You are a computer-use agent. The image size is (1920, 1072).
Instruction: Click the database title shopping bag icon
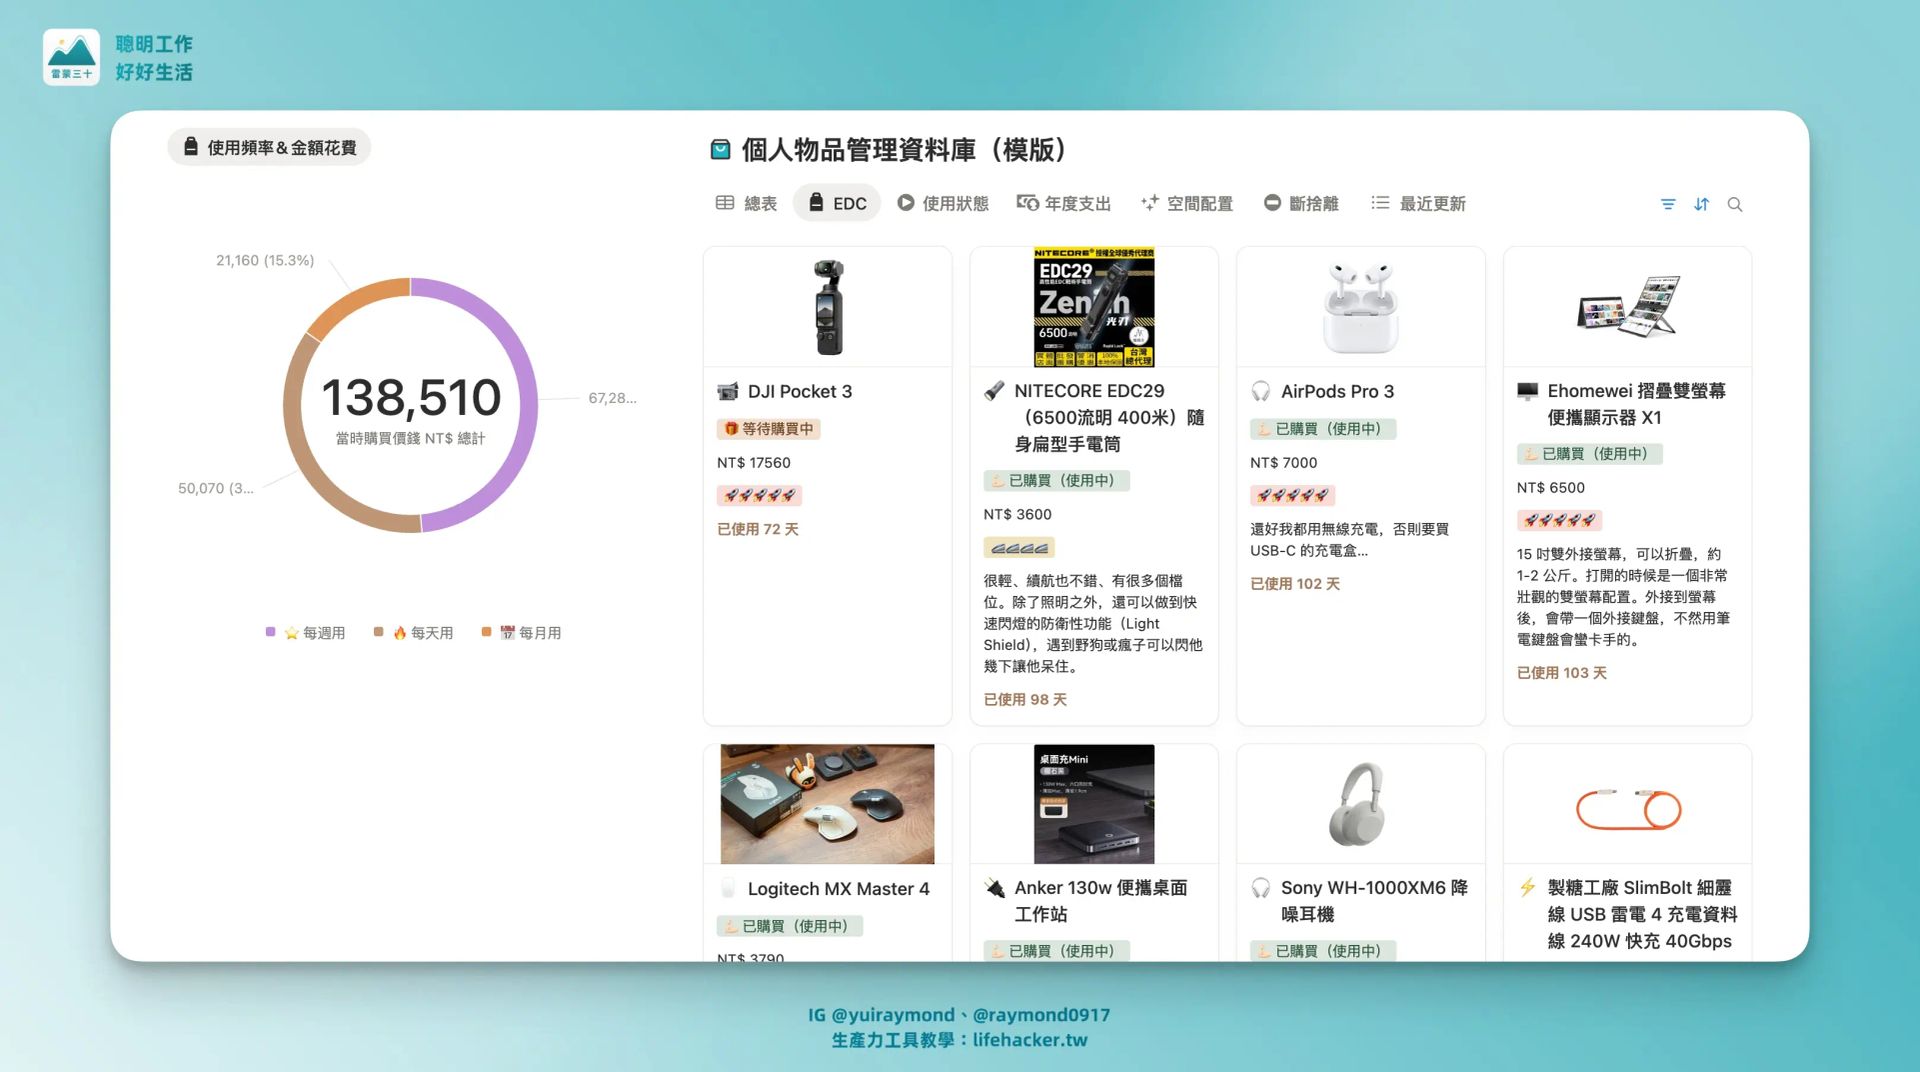click(x=720, y=150)
